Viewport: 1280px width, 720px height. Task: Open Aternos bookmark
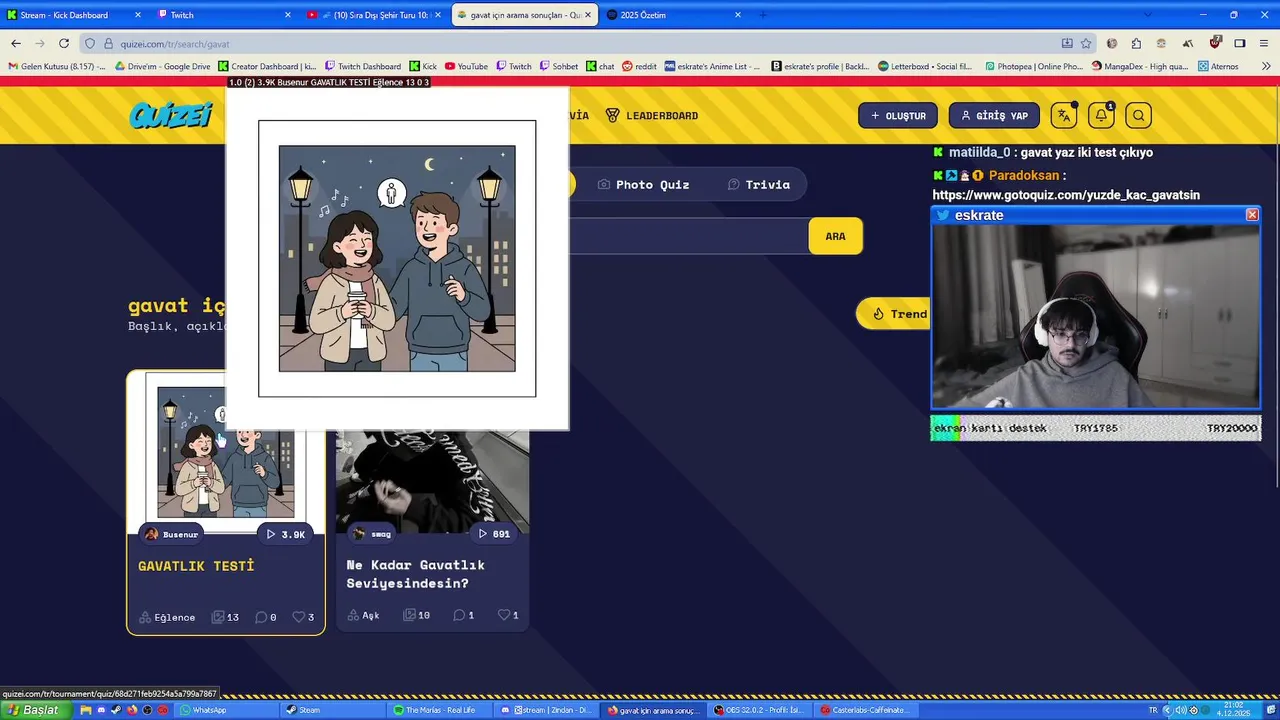tap(1217, 66)
